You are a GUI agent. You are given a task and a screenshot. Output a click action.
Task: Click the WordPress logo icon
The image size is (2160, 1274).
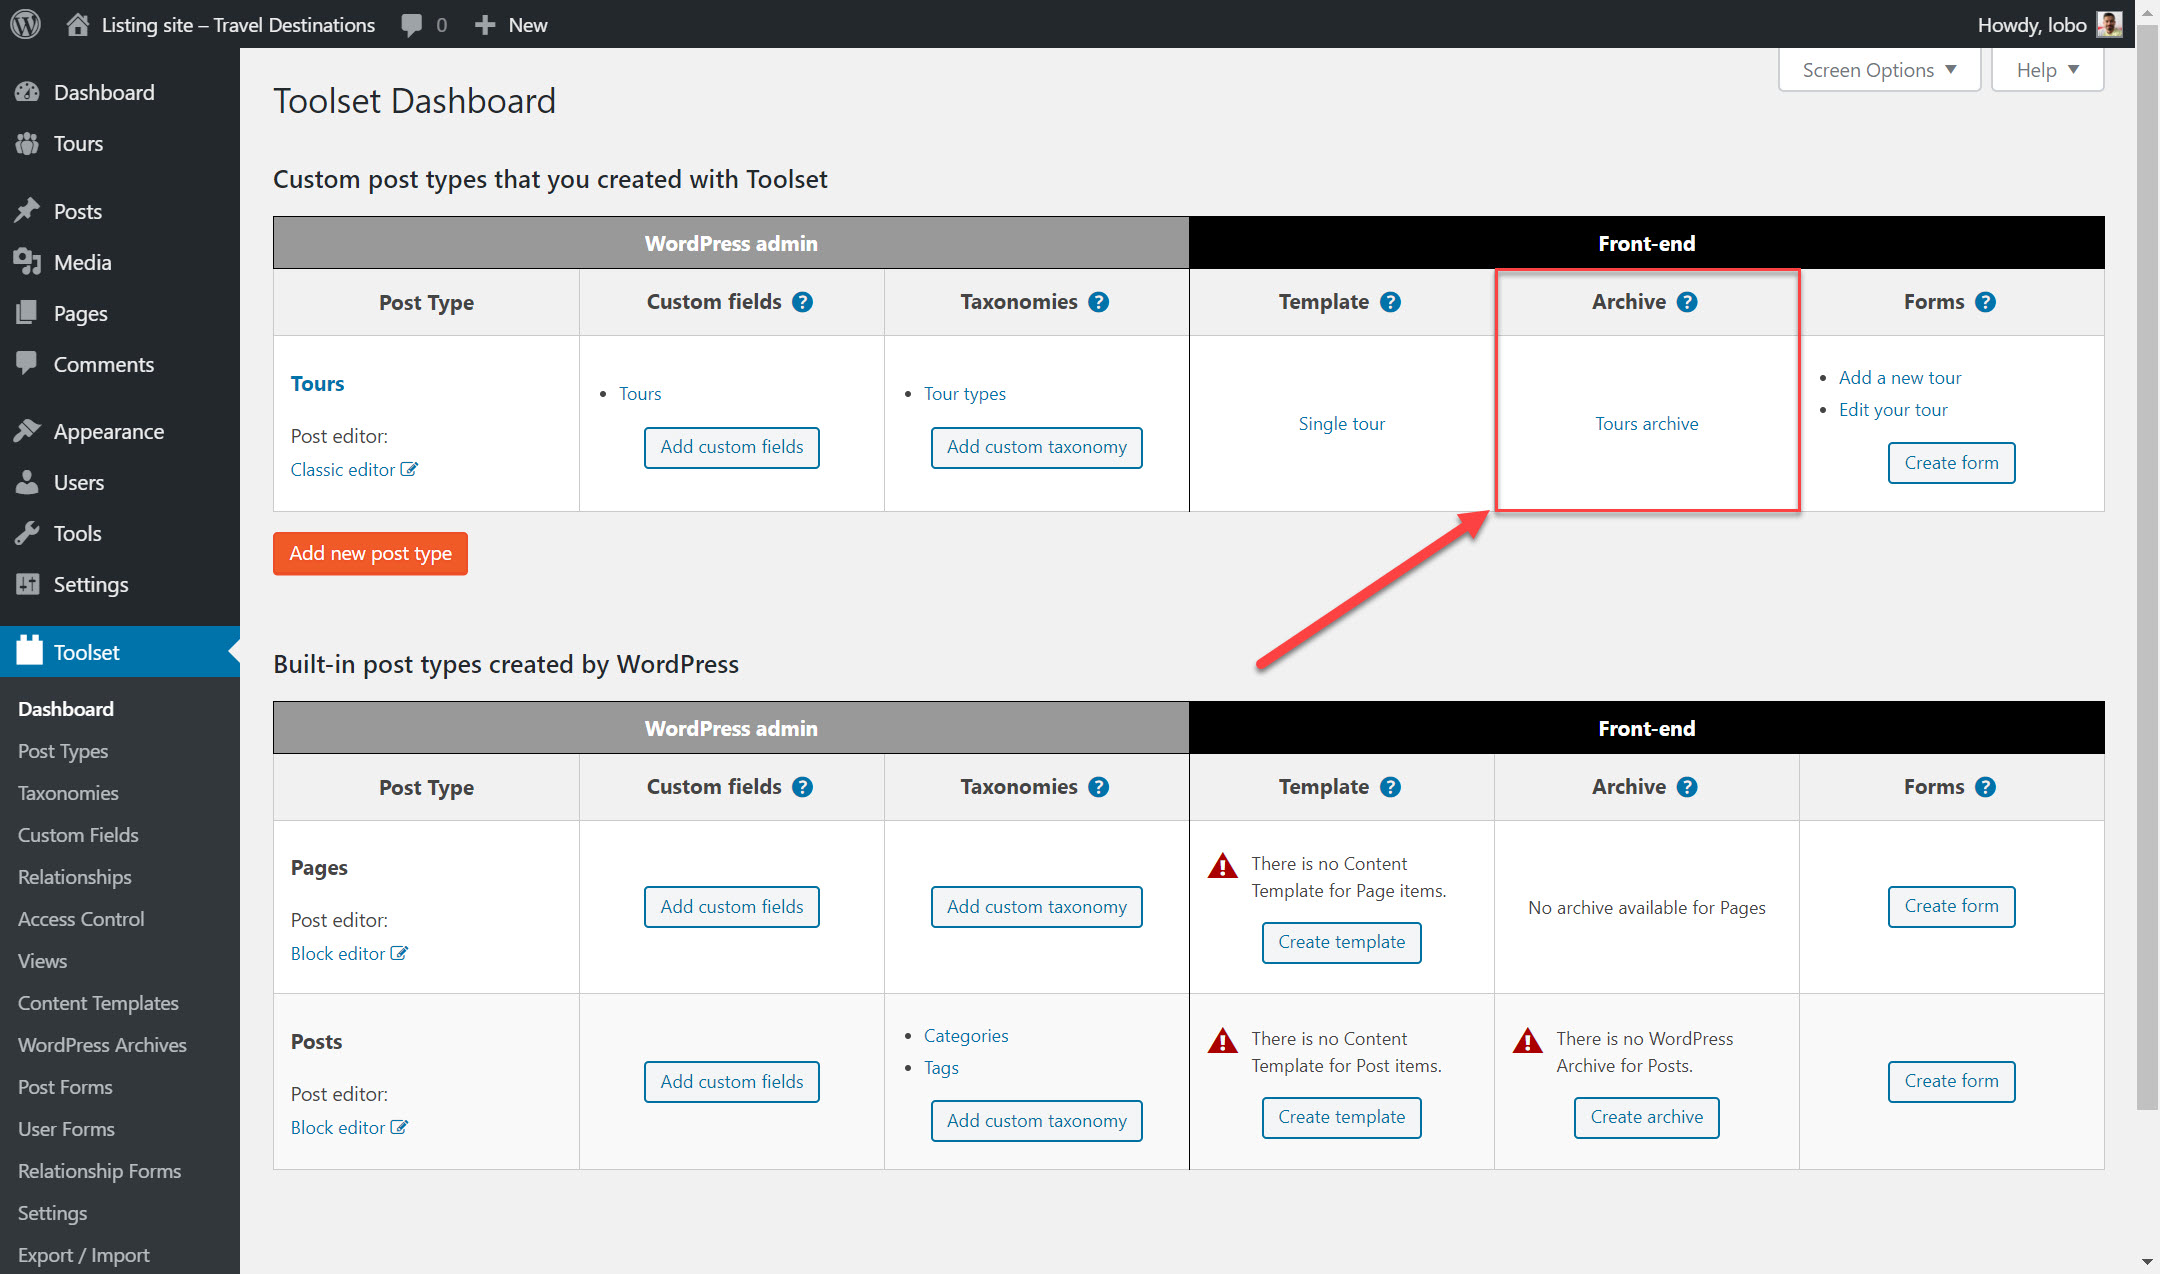click(x=26, y=24)
